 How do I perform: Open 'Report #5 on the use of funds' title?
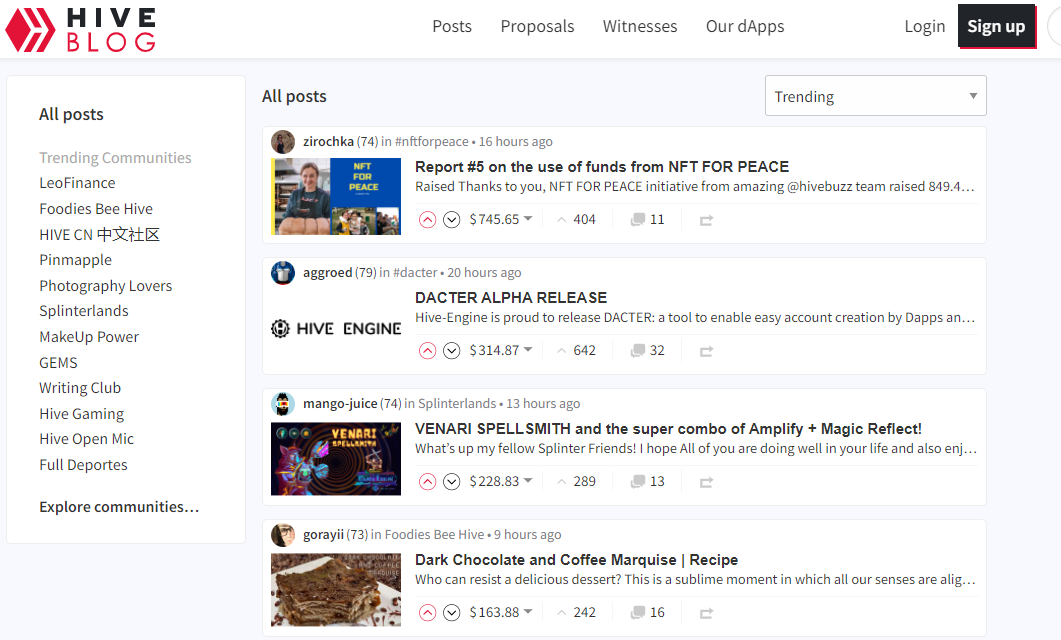click(x=602, y=167)
